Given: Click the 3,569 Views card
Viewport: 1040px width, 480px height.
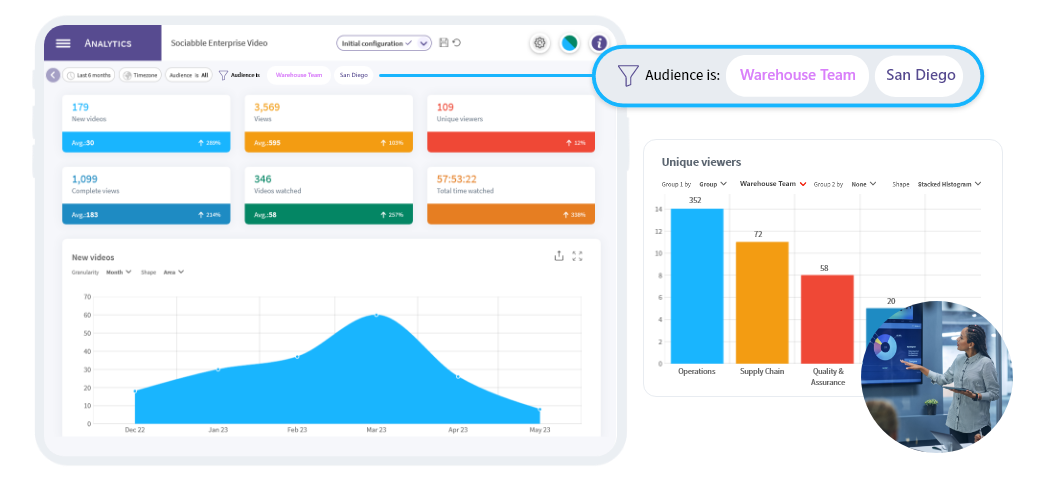Looking at the screenshot, I should coord(329,123).
